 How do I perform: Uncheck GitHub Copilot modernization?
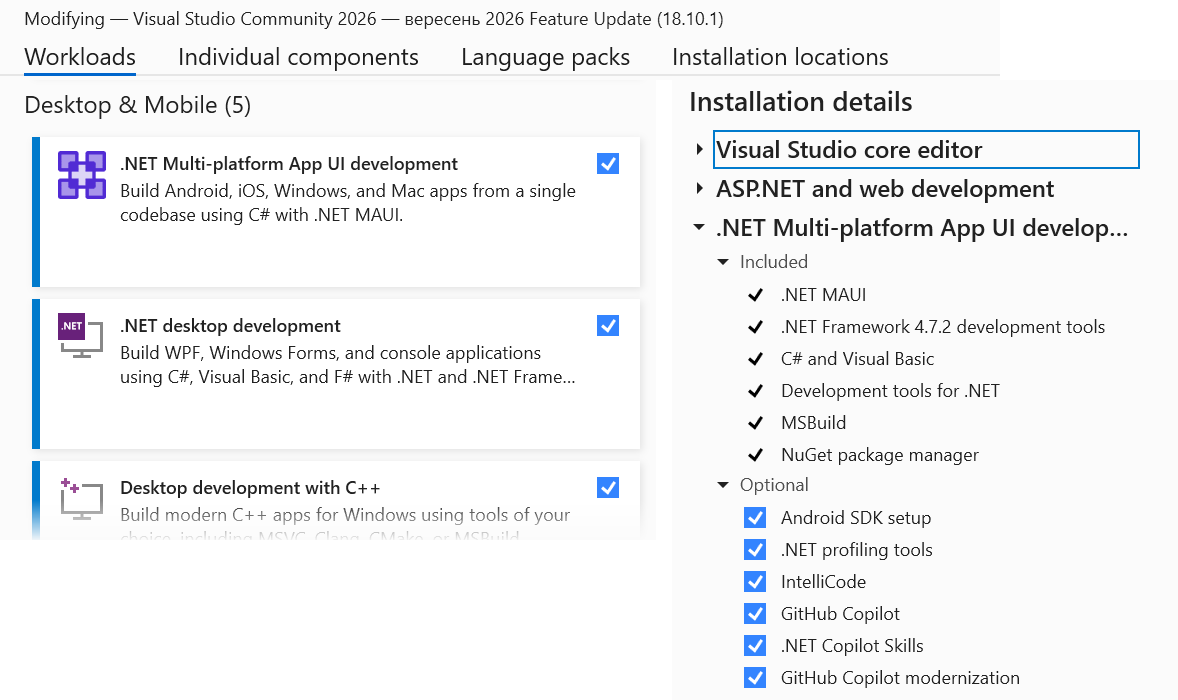point(755,677)
